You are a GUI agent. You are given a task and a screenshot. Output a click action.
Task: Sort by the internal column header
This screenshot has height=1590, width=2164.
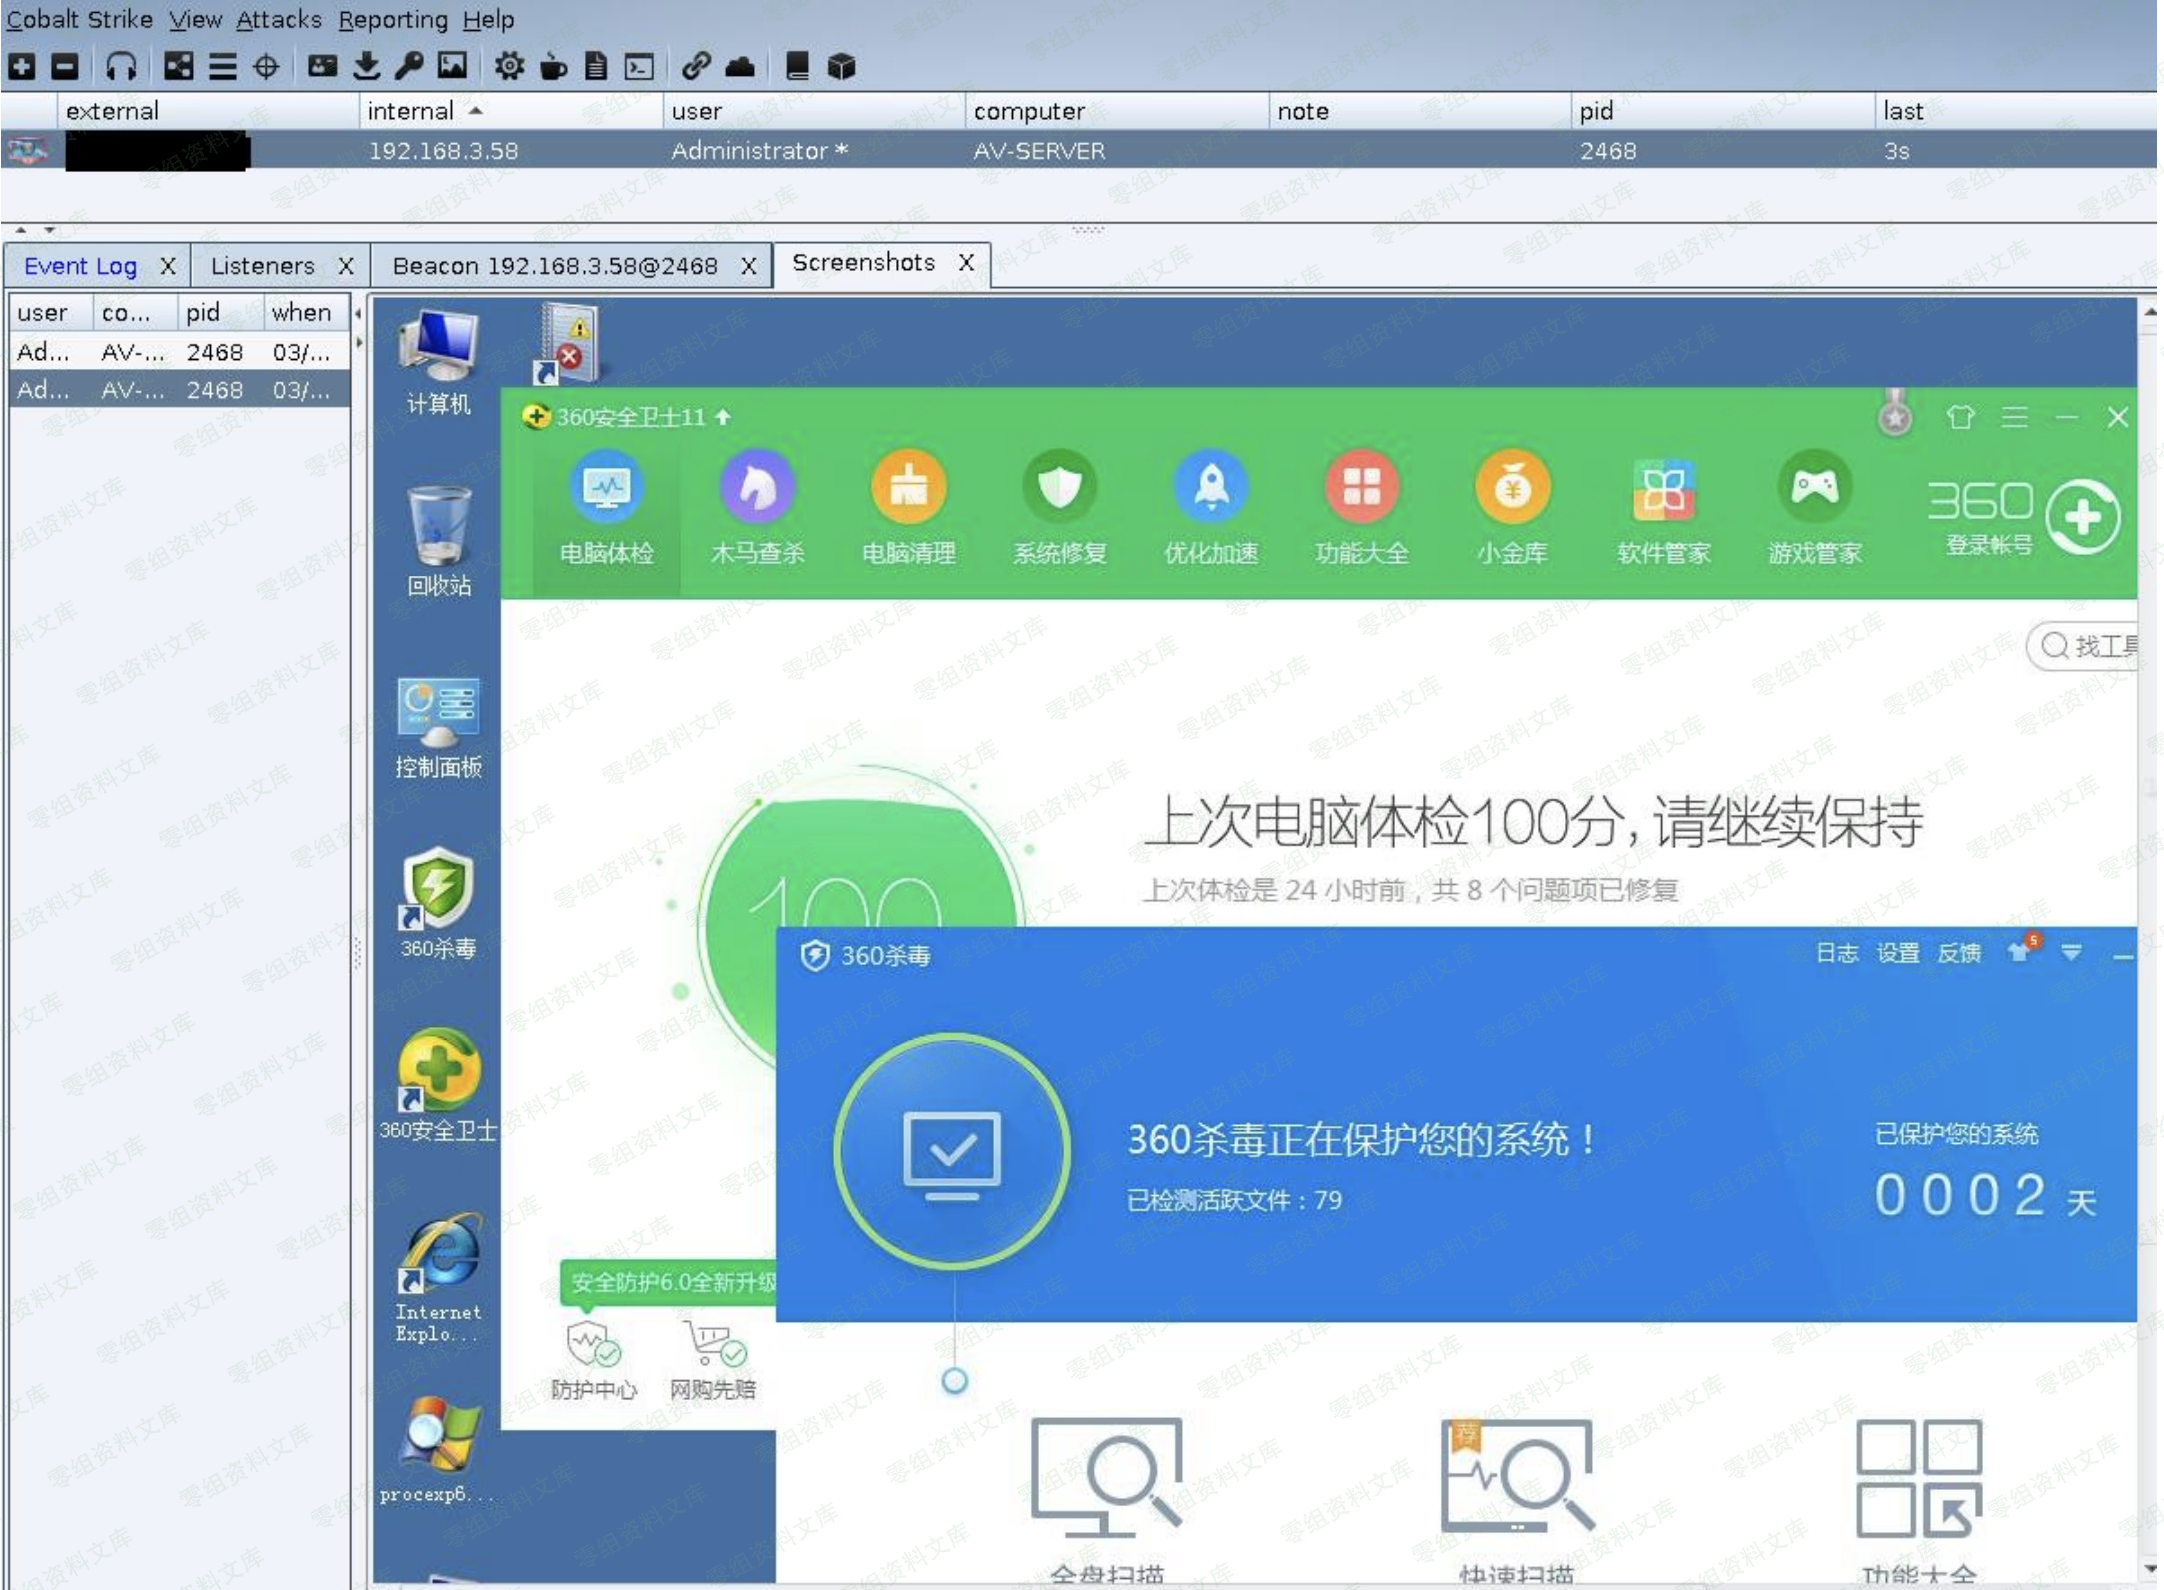(x=411, y=111)
